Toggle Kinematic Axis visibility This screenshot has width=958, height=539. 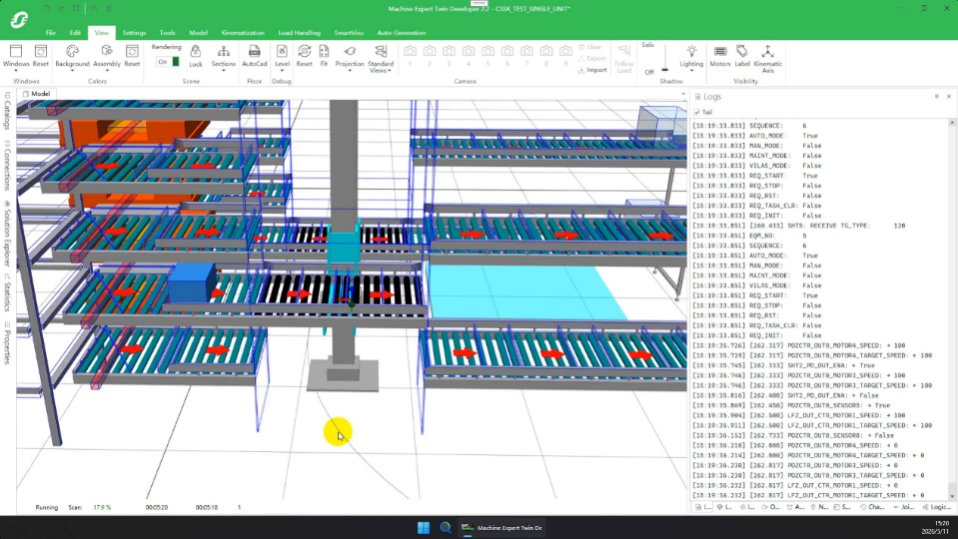[767, 58]
